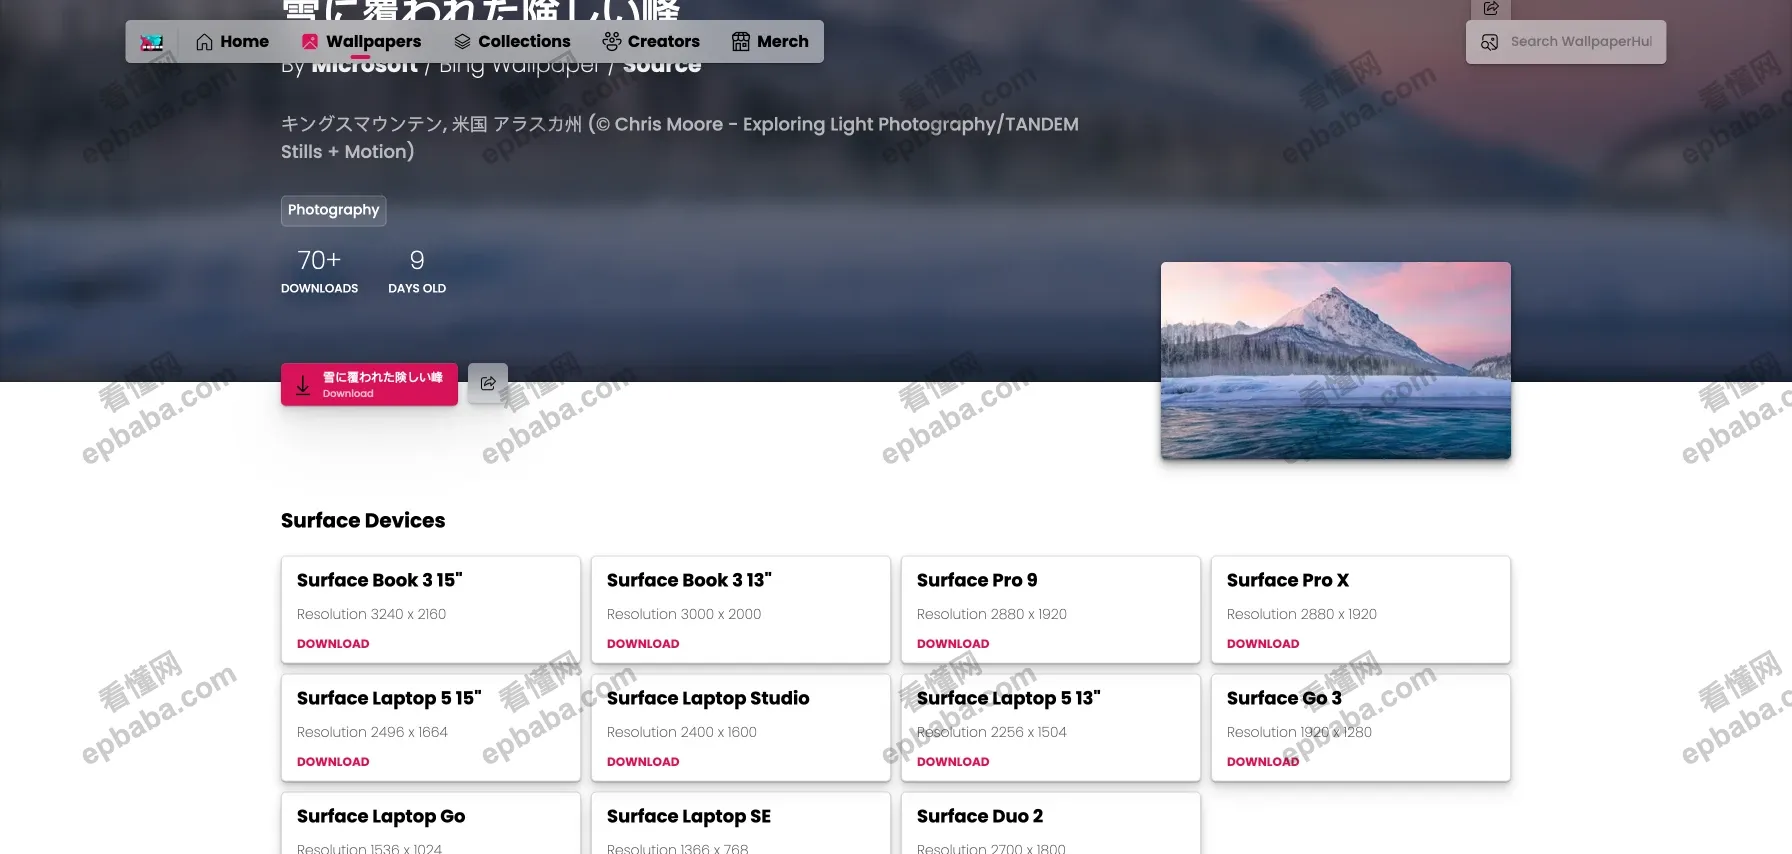Download Surface Laptop Studio wallpaper
Image resolution: width=1792 pixels, height=854 pixels.
tap(643, 762)
